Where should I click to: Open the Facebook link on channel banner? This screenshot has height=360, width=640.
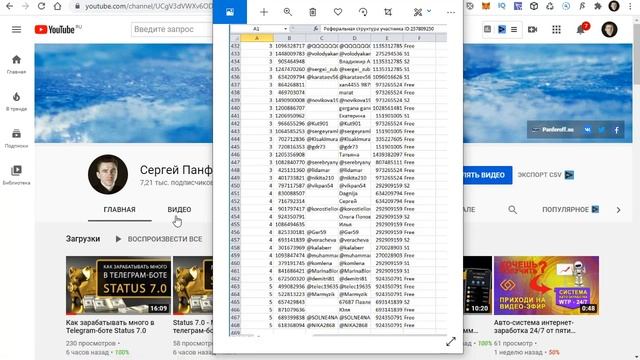point(616,130)
